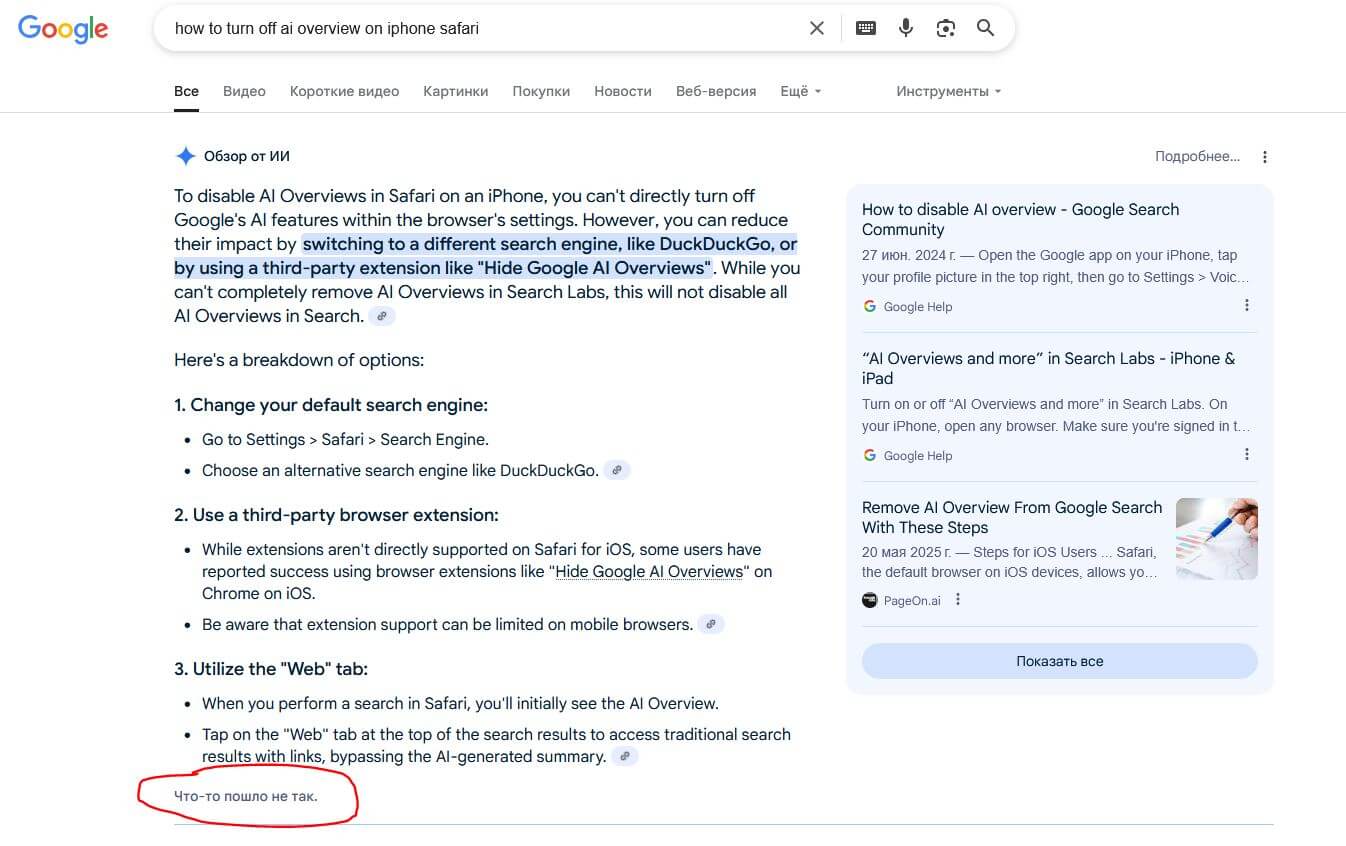1346x846 pixels.
Task: Switch to the Все tab
Action: tap(186, 91)
